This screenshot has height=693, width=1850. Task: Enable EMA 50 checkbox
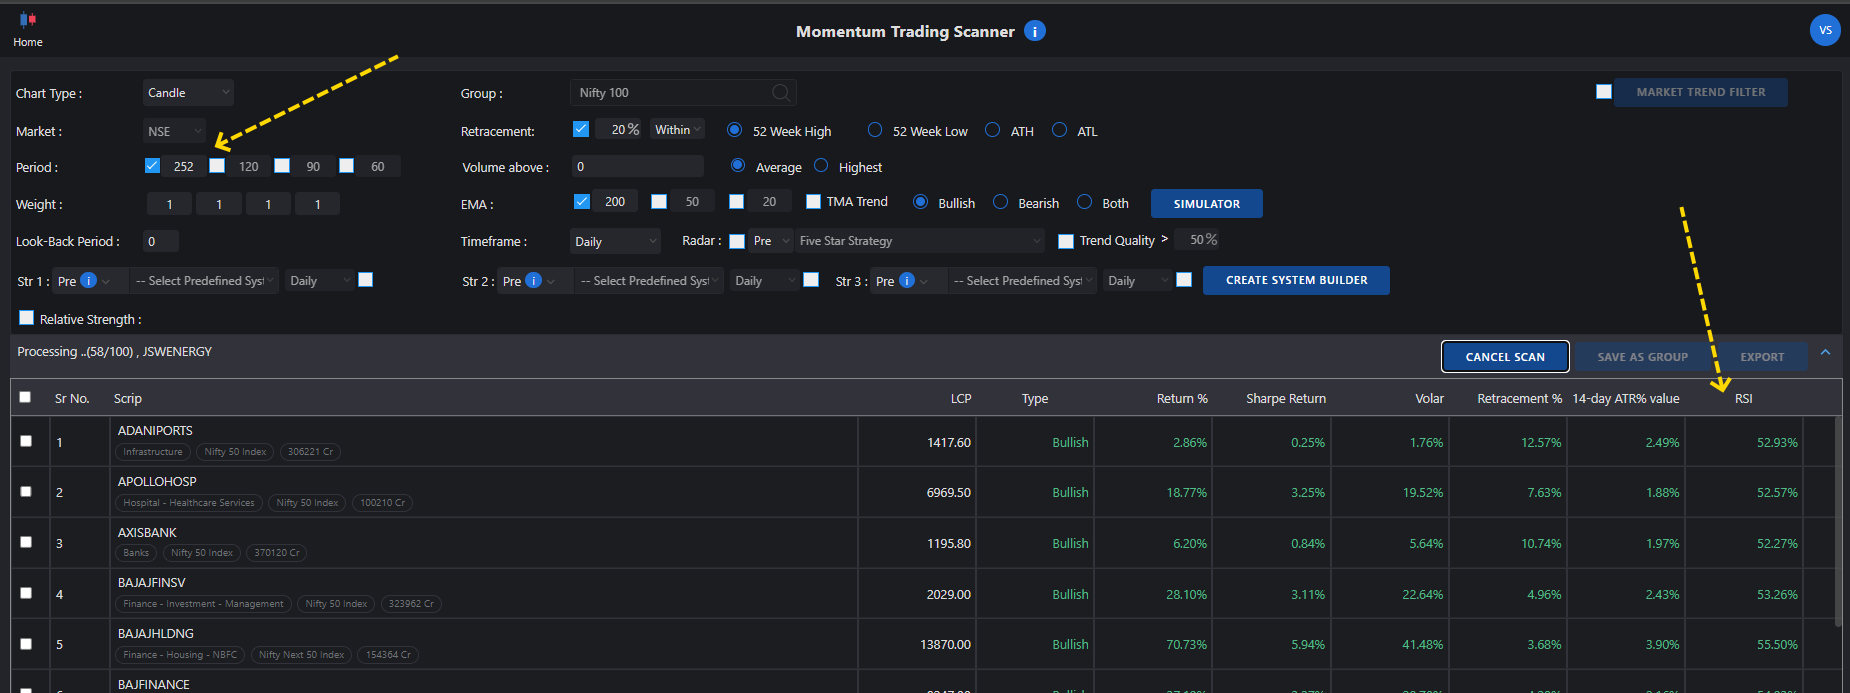(659, 201)
